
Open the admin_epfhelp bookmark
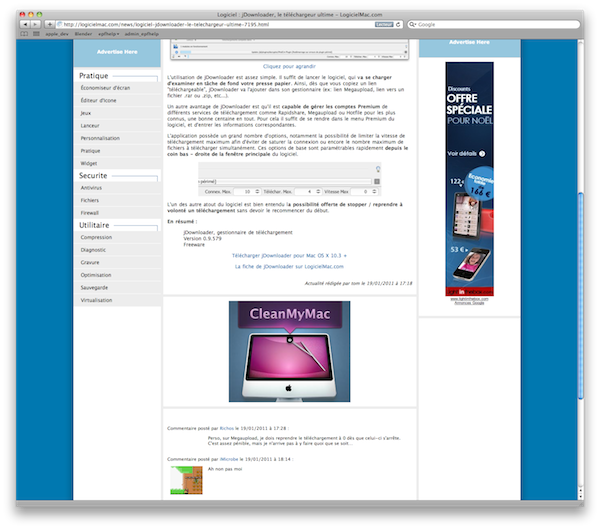(x=142, y=34)
